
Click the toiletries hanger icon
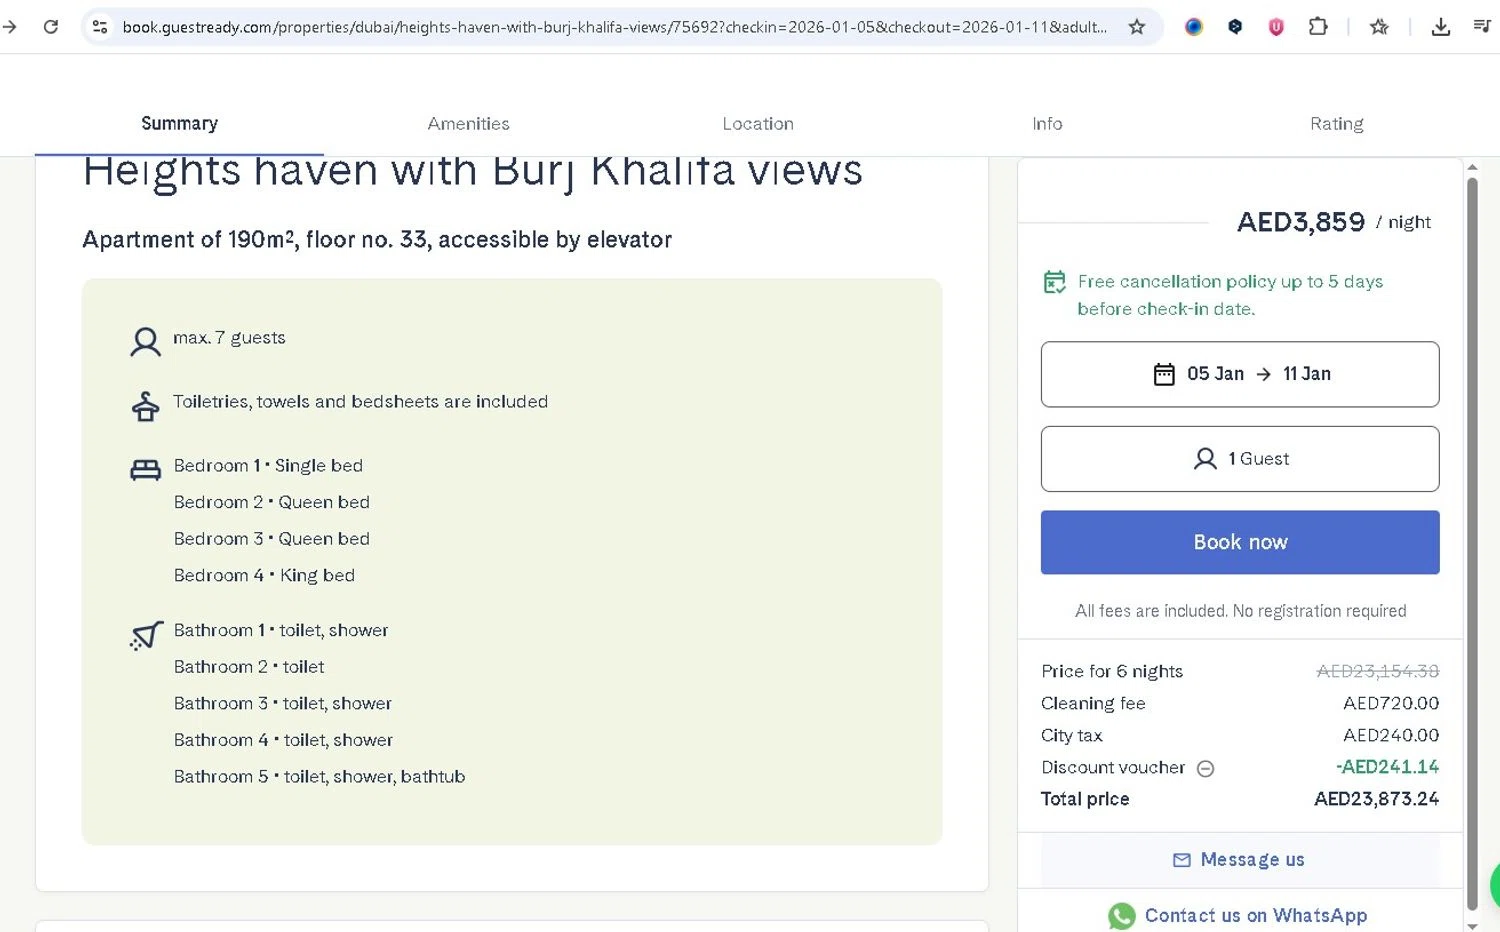click(145, 406)
